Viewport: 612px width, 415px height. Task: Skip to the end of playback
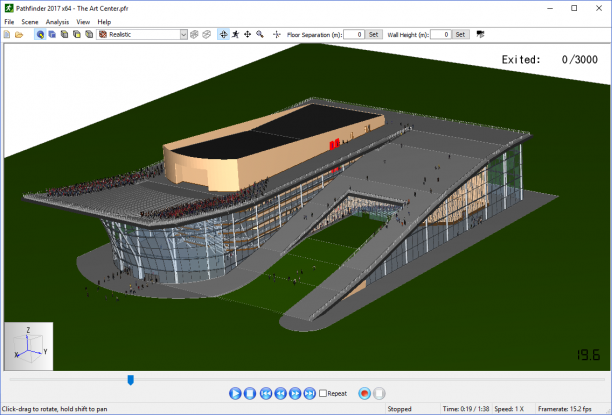[310, 393]
